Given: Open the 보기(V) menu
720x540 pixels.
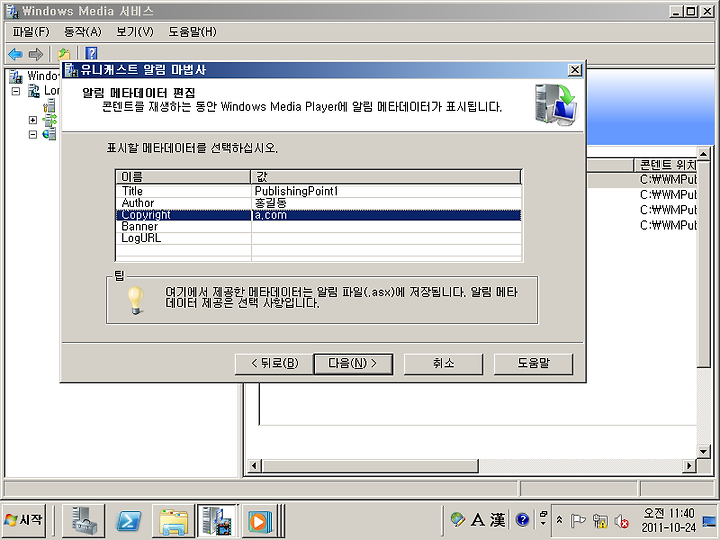Looking at the screenshot, I should point(135,32).
